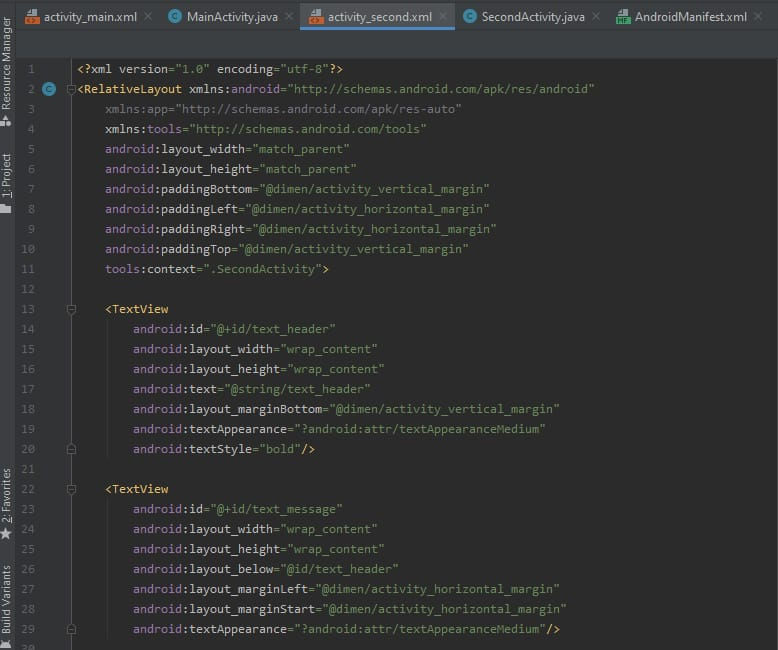778x650 pixels.
Task: Click the TextView tag on line 22
Action: tap(136, 489)
